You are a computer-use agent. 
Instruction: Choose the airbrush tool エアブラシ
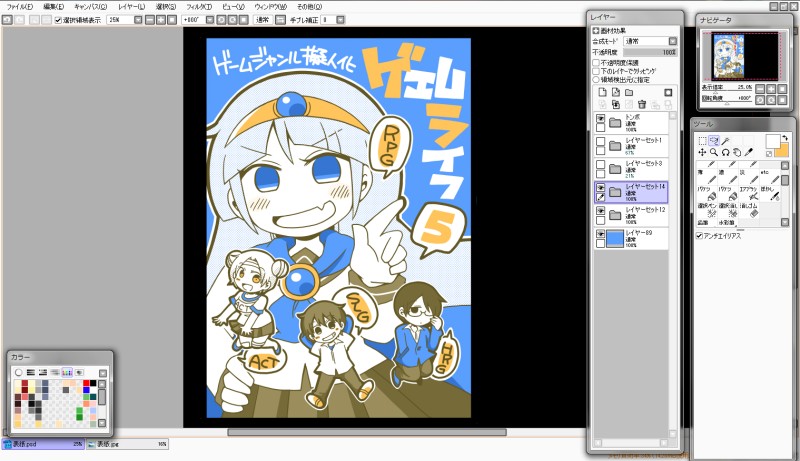[x=748, y=194]
